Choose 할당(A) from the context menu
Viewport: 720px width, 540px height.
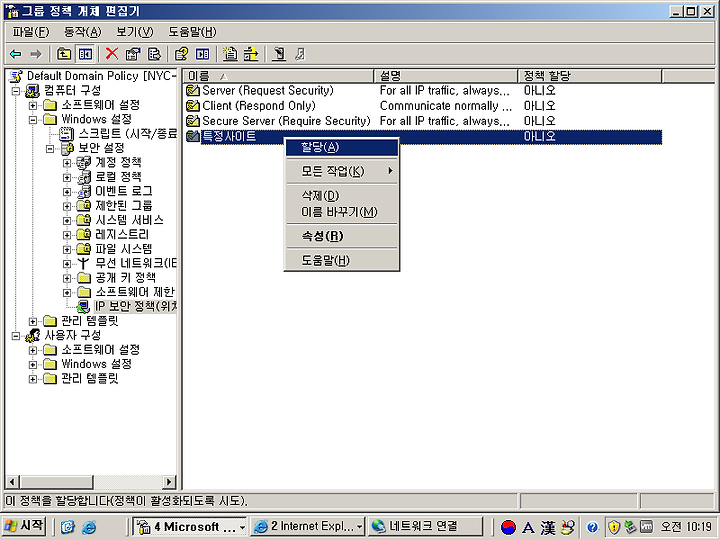pyautogui.click(x=342, y=147)
